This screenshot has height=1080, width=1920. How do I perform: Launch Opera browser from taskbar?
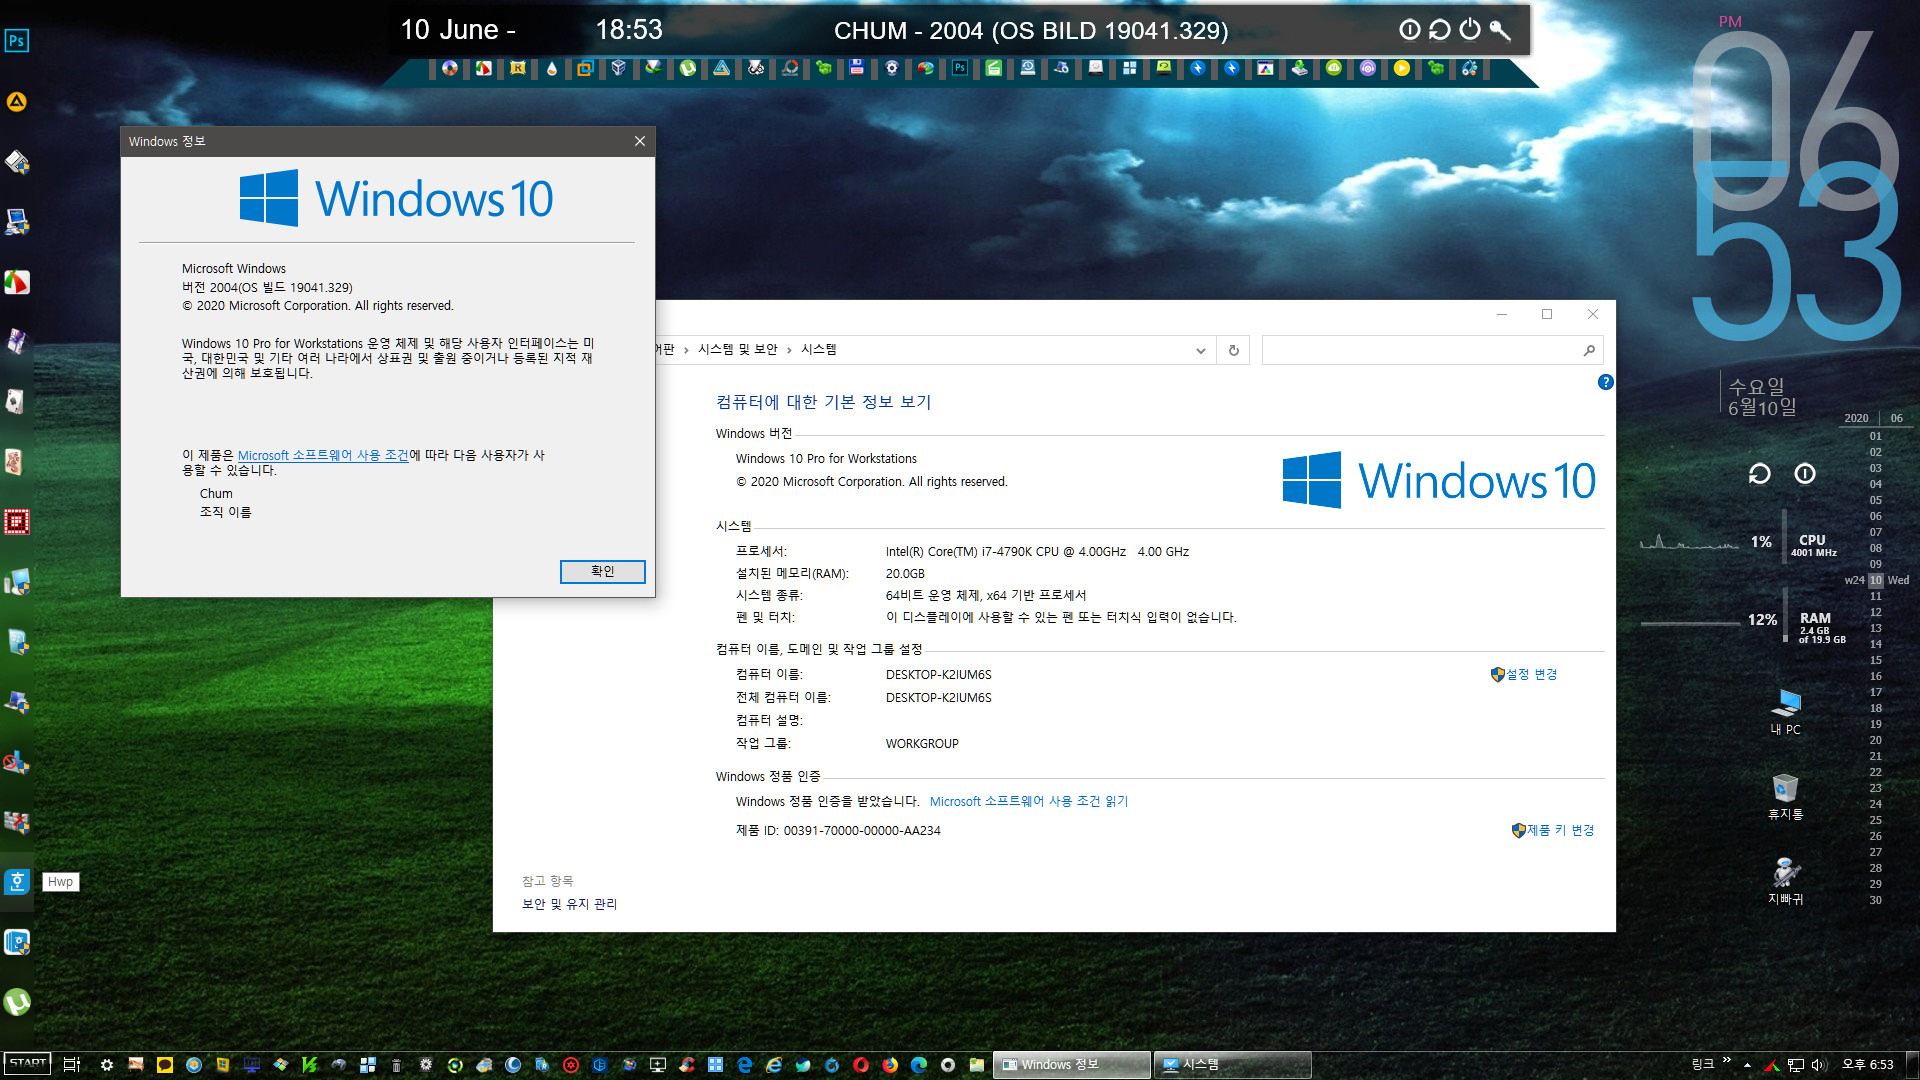(x=861, y=1065)
